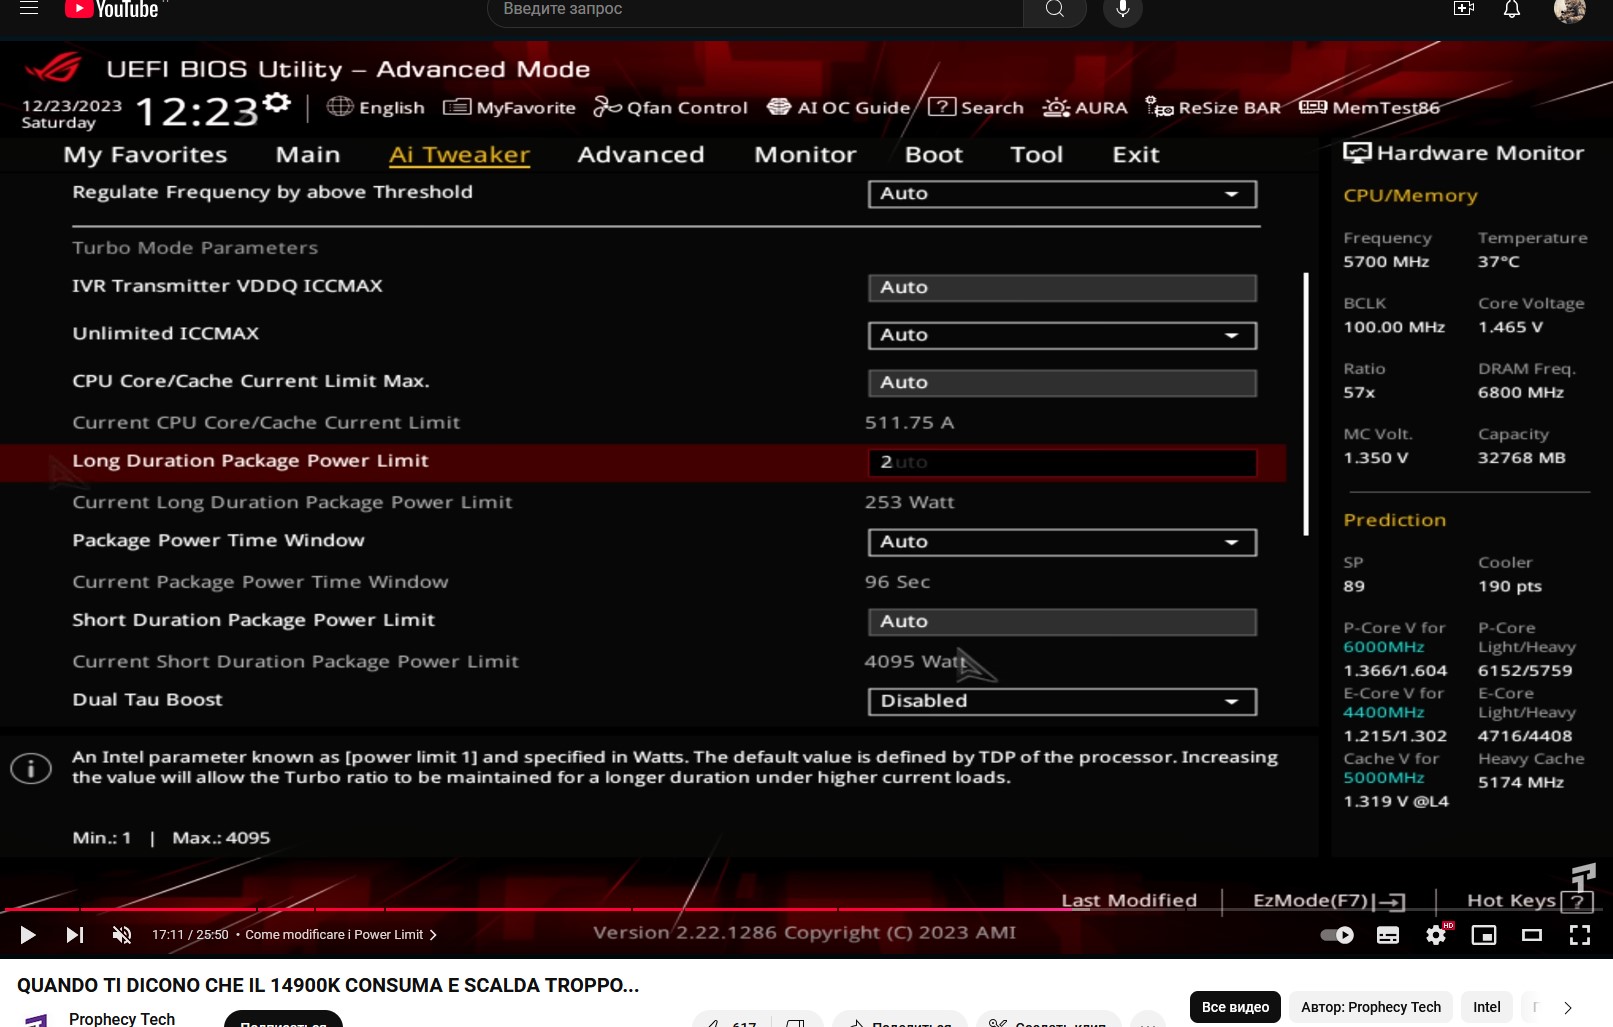Open the YouTube guide hamburger menu
The width and height of the screenshot is (1613, 1027).
(29, 9)
